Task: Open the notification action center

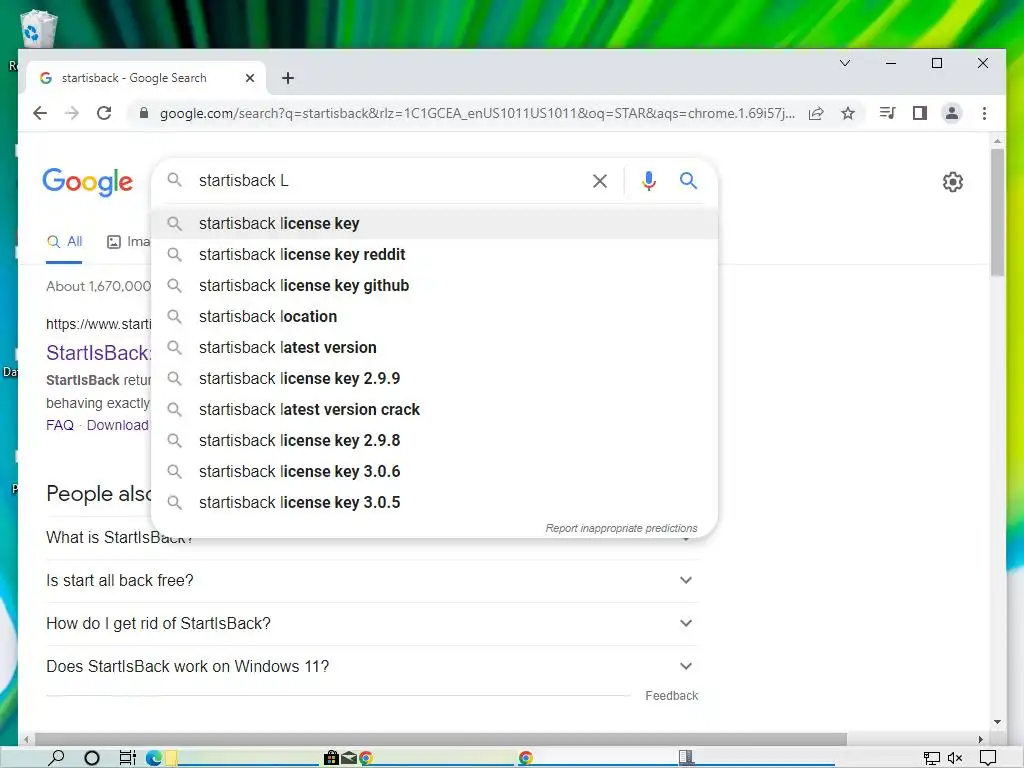Action: click(988, 758)
